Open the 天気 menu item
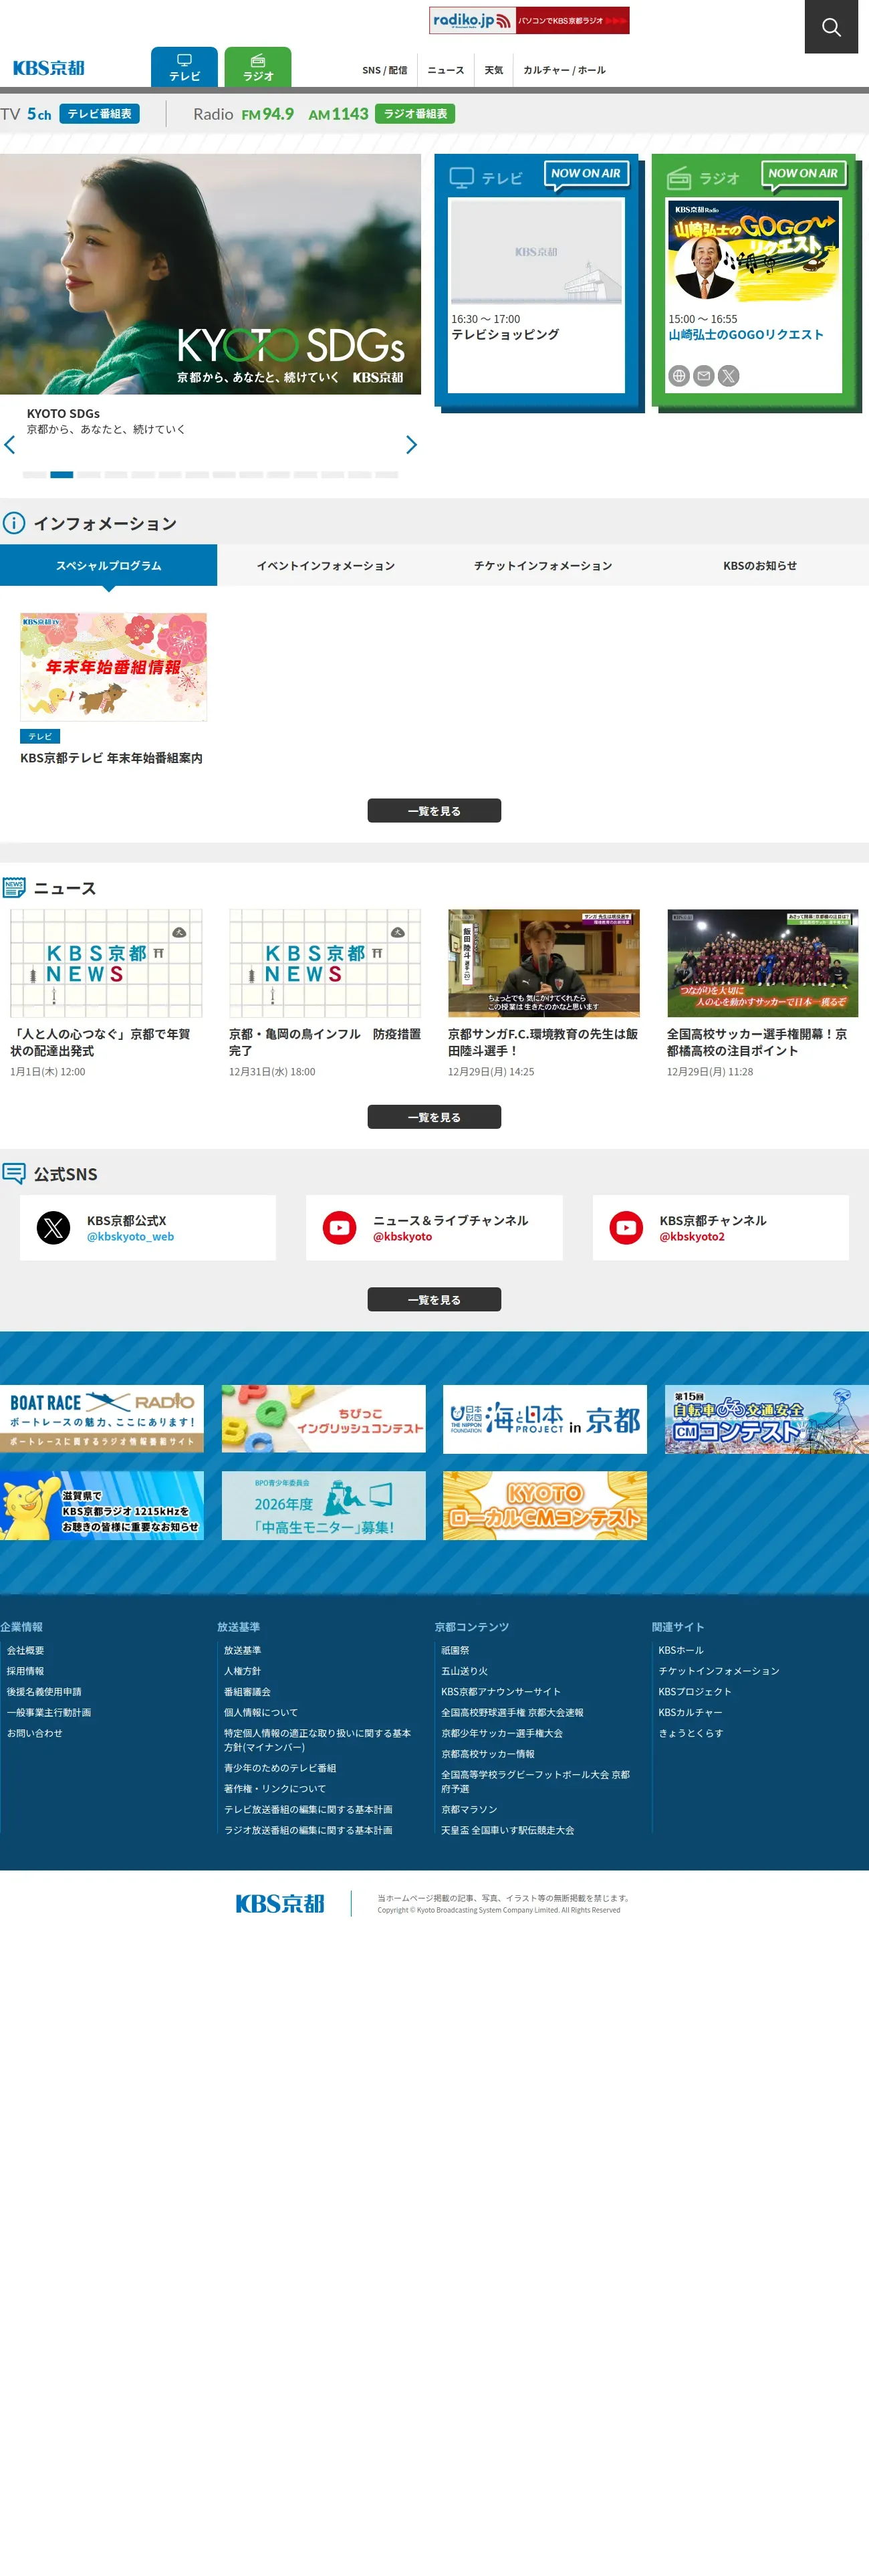 click(x=494, y=70)
